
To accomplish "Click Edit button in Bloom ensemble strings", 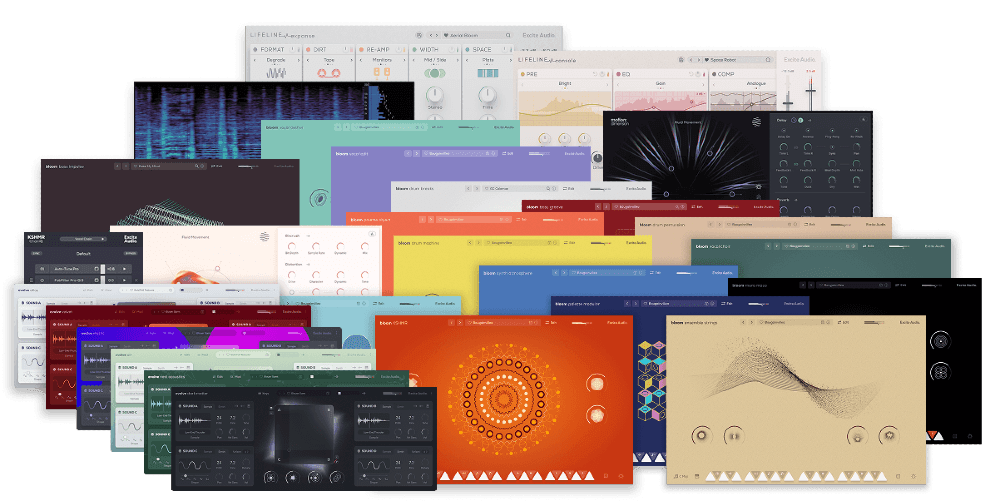I will point(844,323).
